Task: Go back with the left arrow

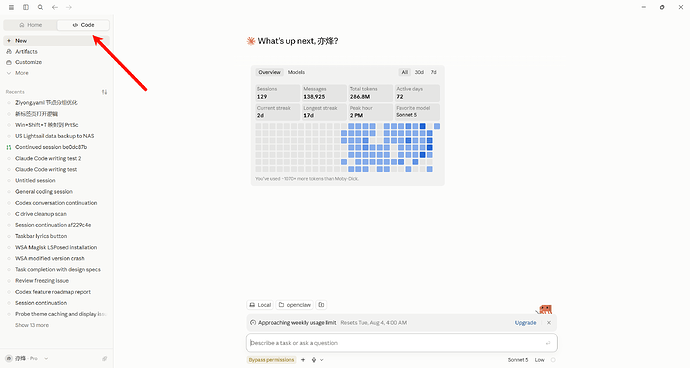Action: coord(55,7)
